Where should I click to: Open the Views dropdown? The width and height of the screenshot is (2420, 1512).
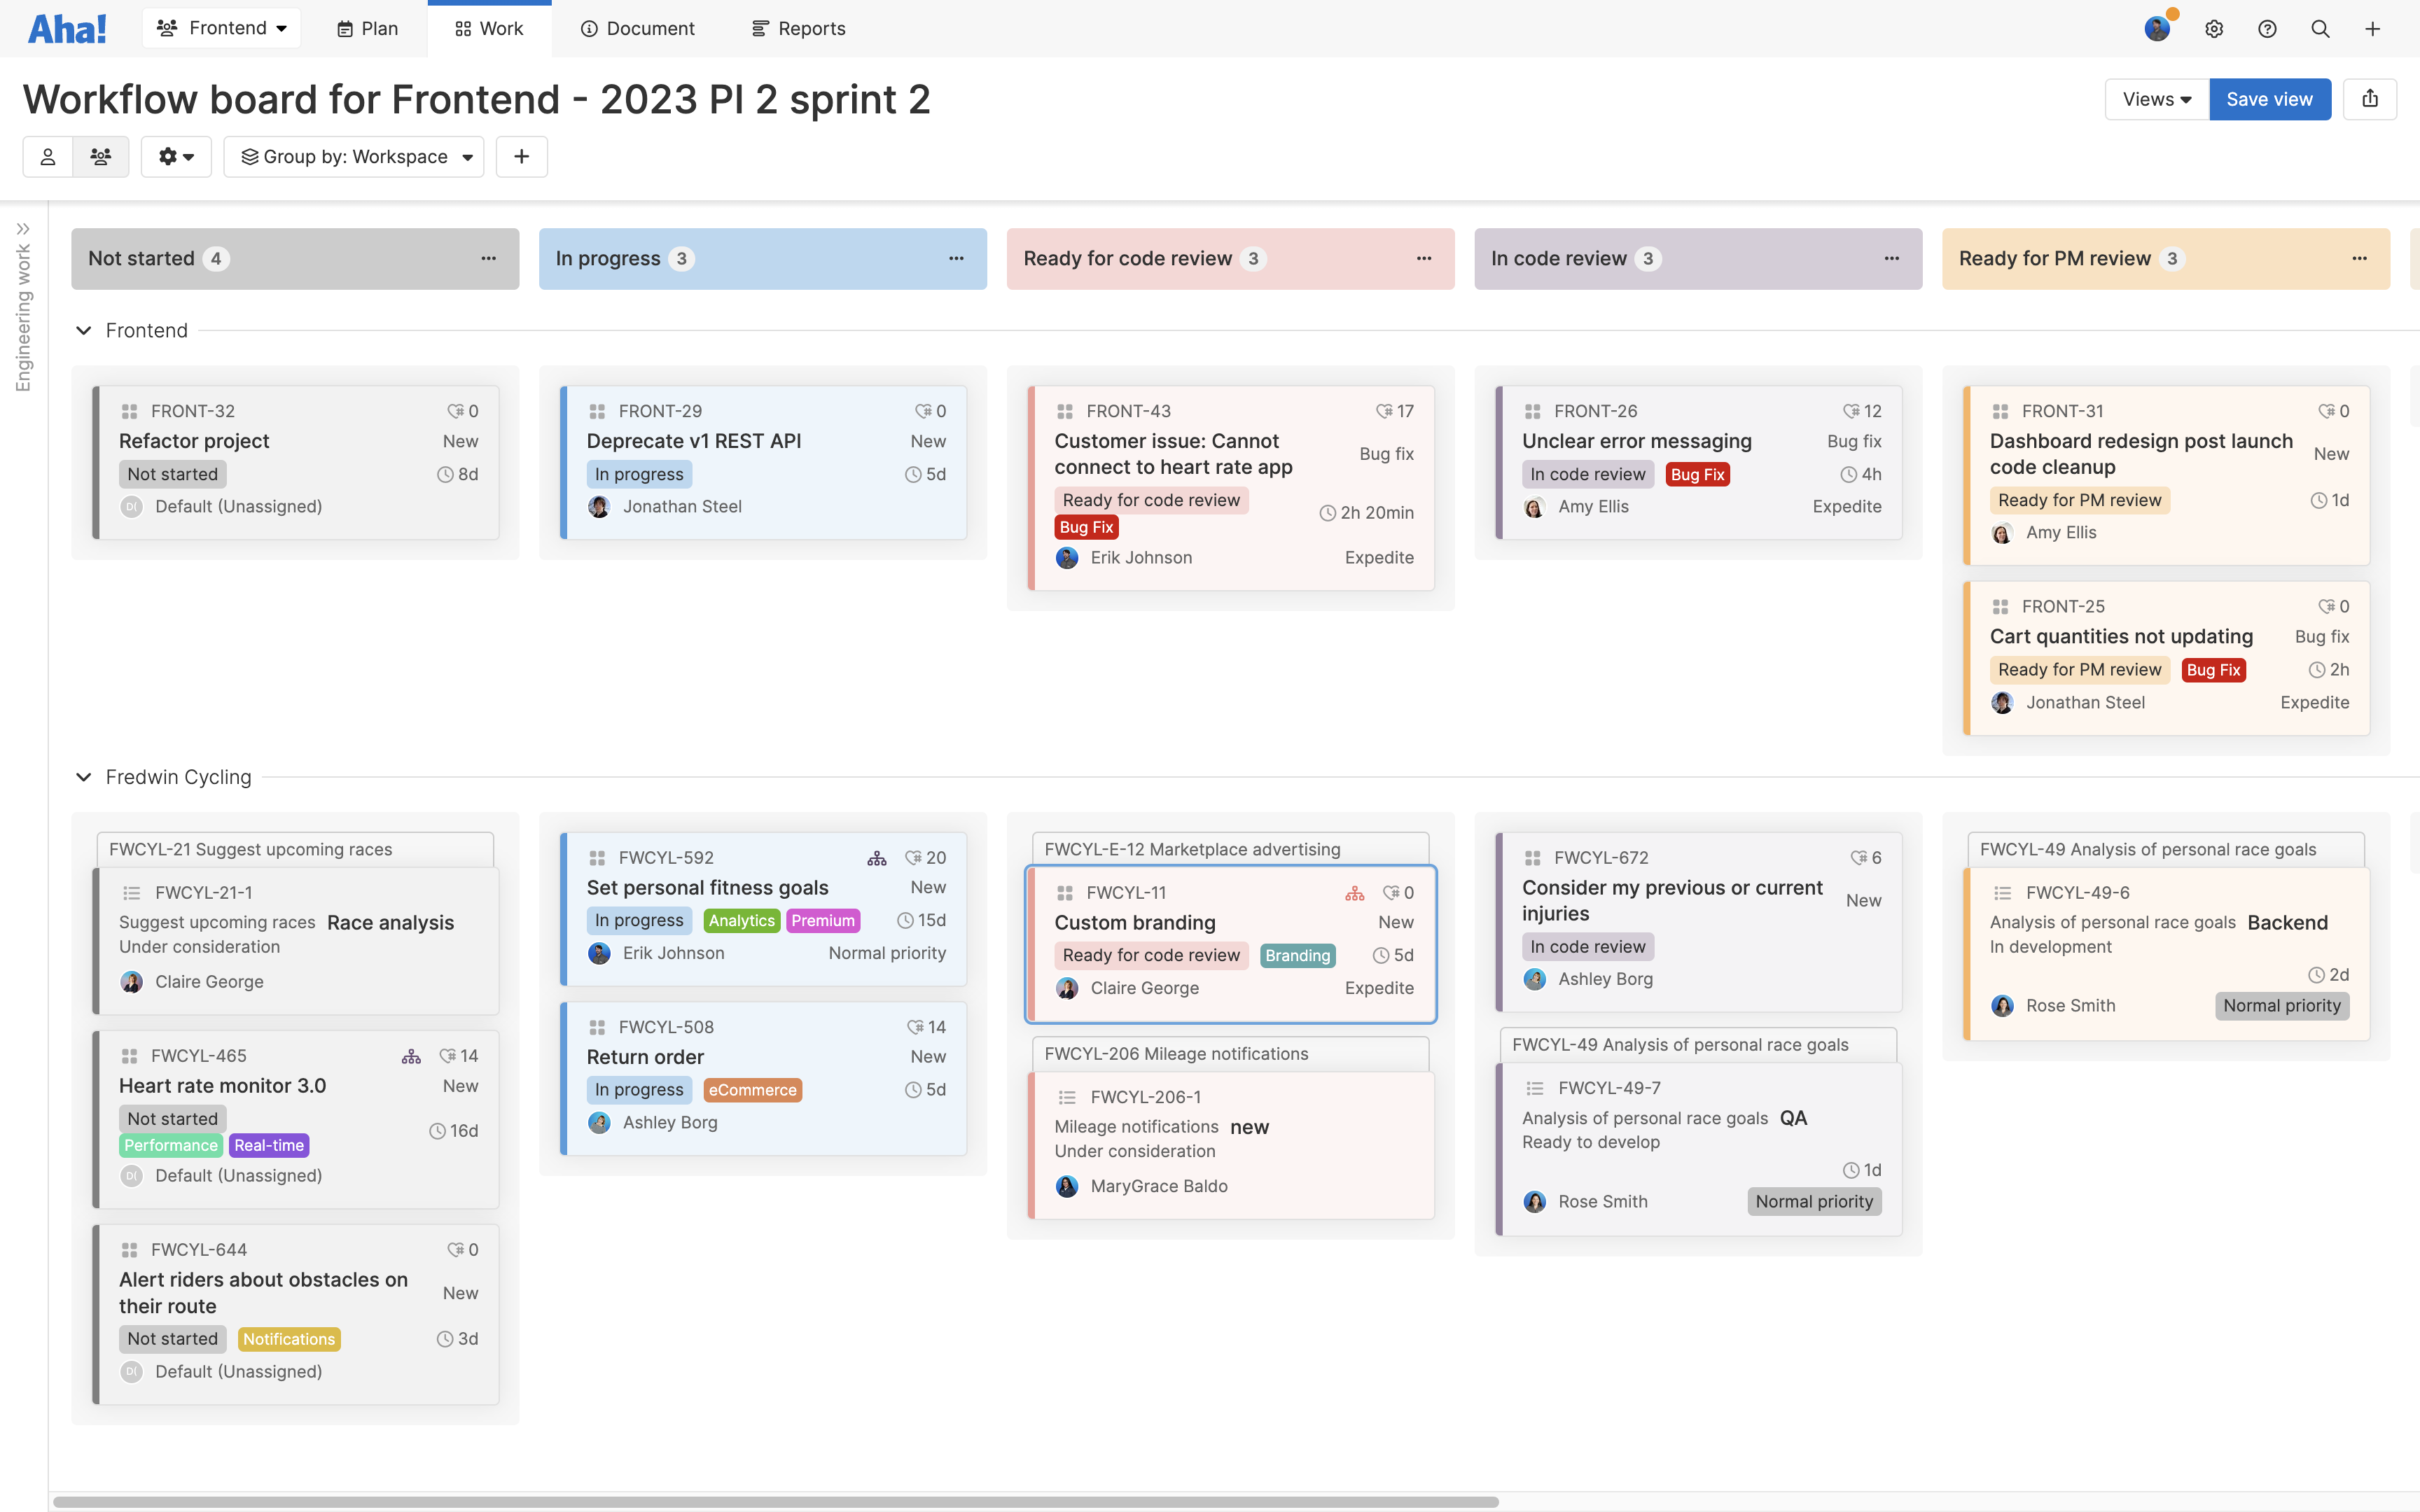[x=2155, y=99]
